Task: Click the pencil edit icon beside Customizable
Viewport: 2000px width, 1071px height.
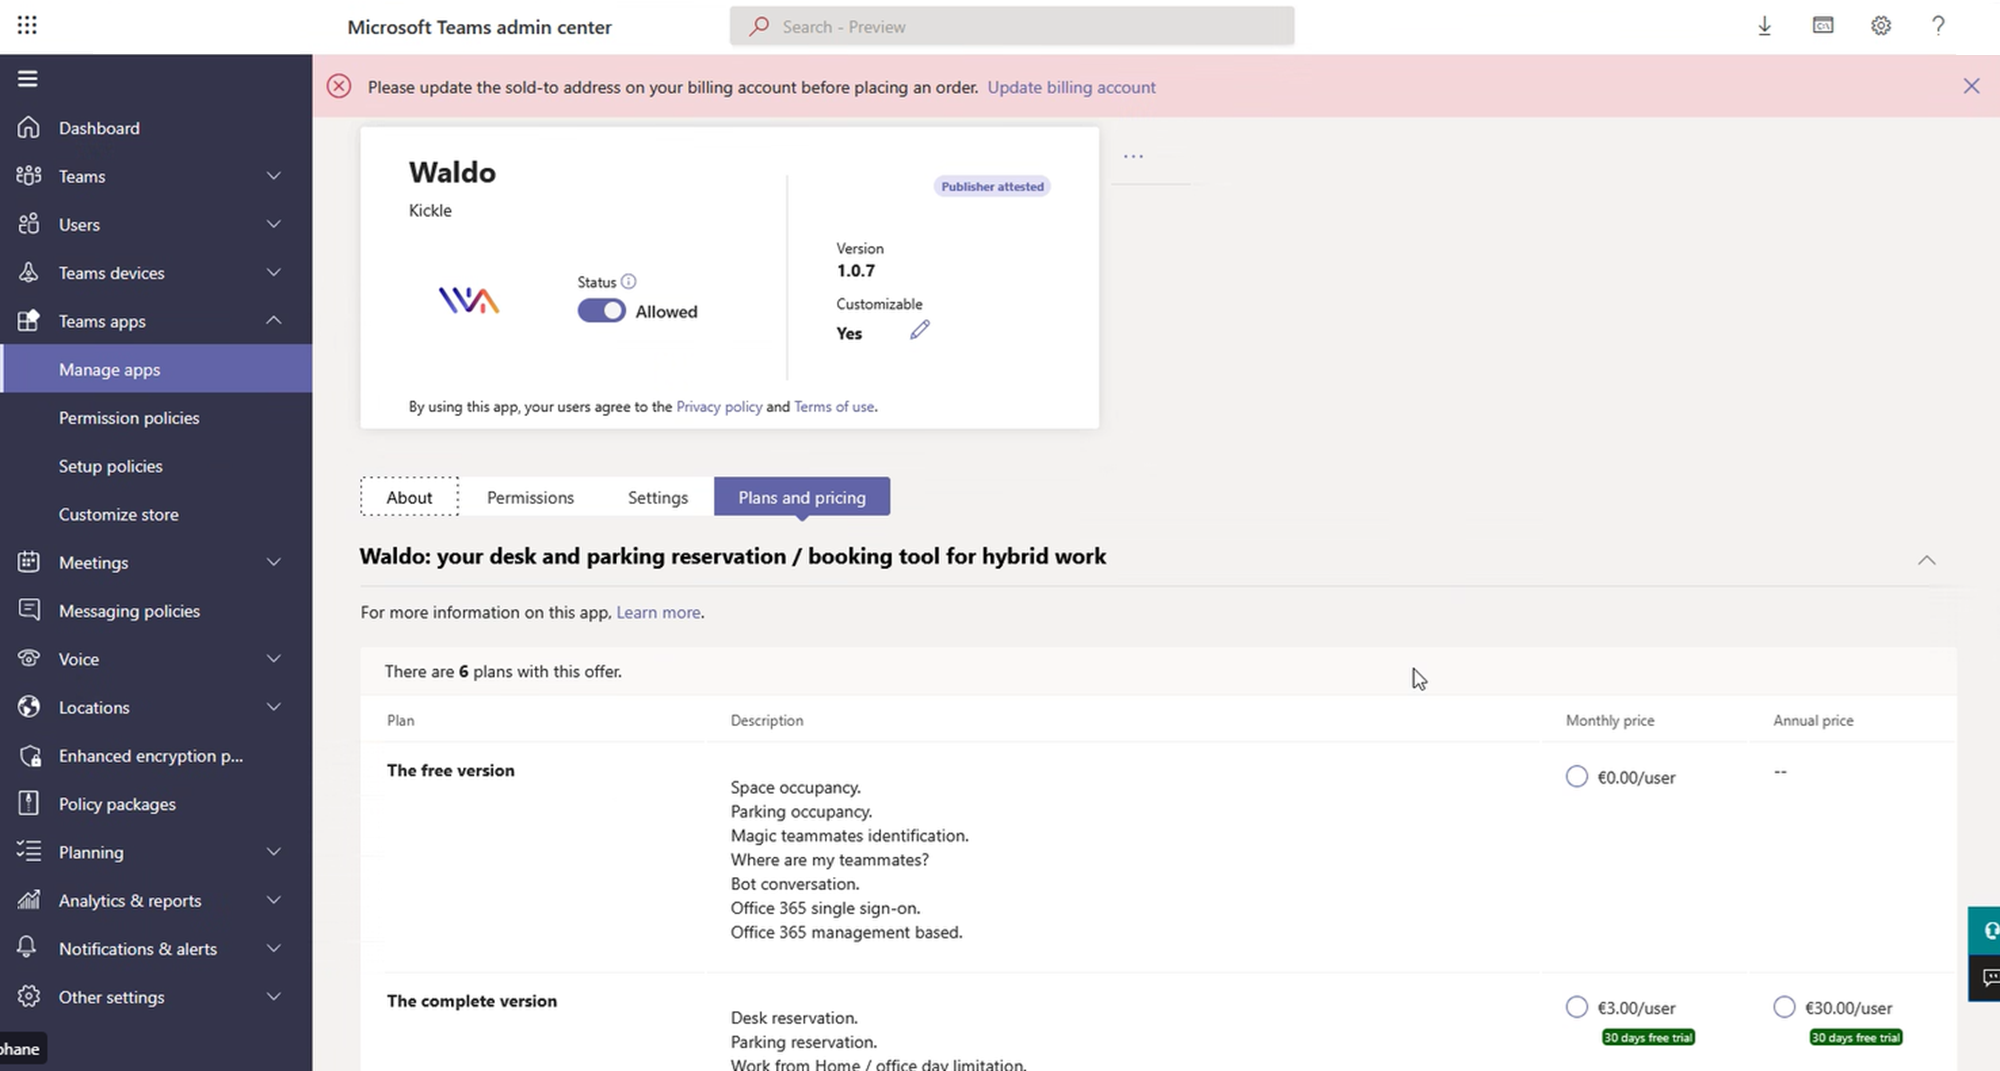Action: point(920,330)
